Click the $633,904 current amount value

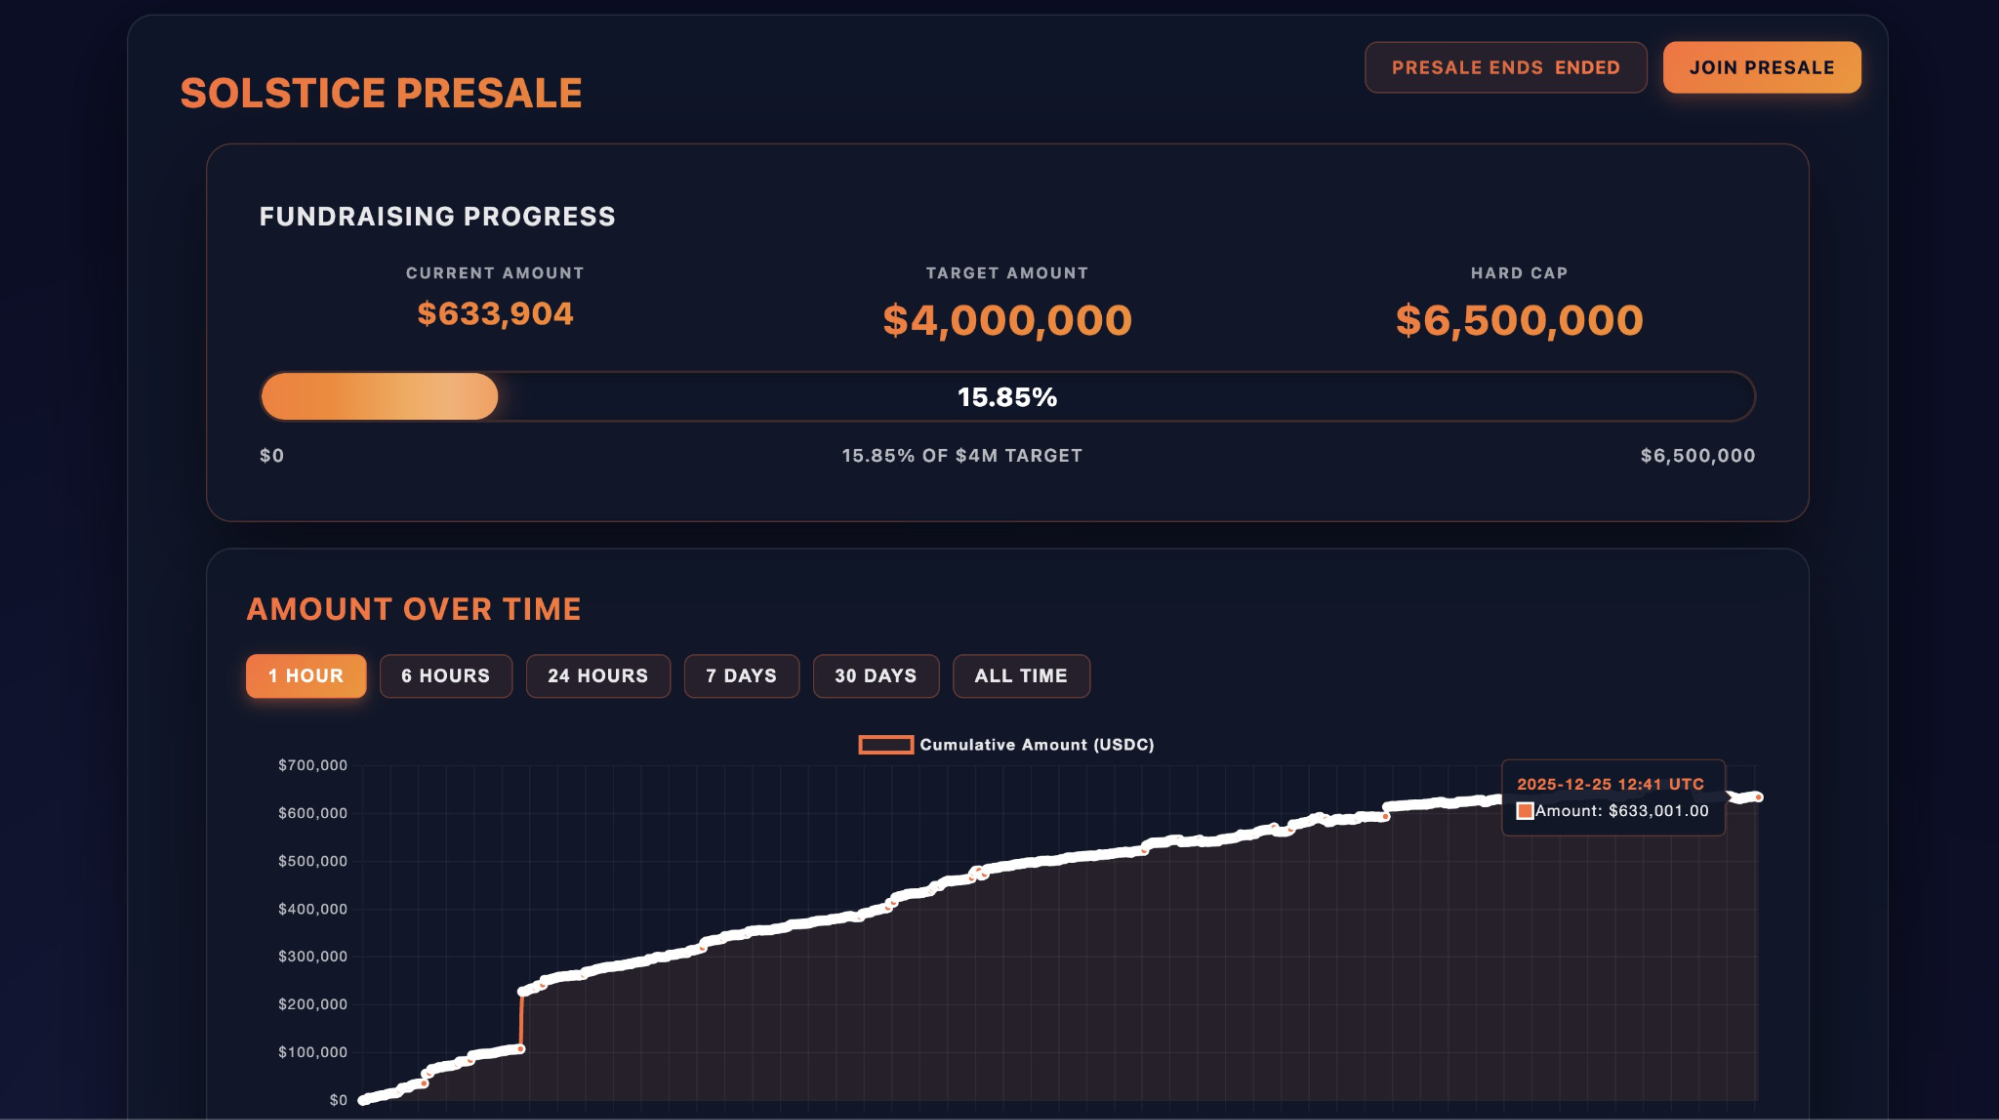click(495, 314)
